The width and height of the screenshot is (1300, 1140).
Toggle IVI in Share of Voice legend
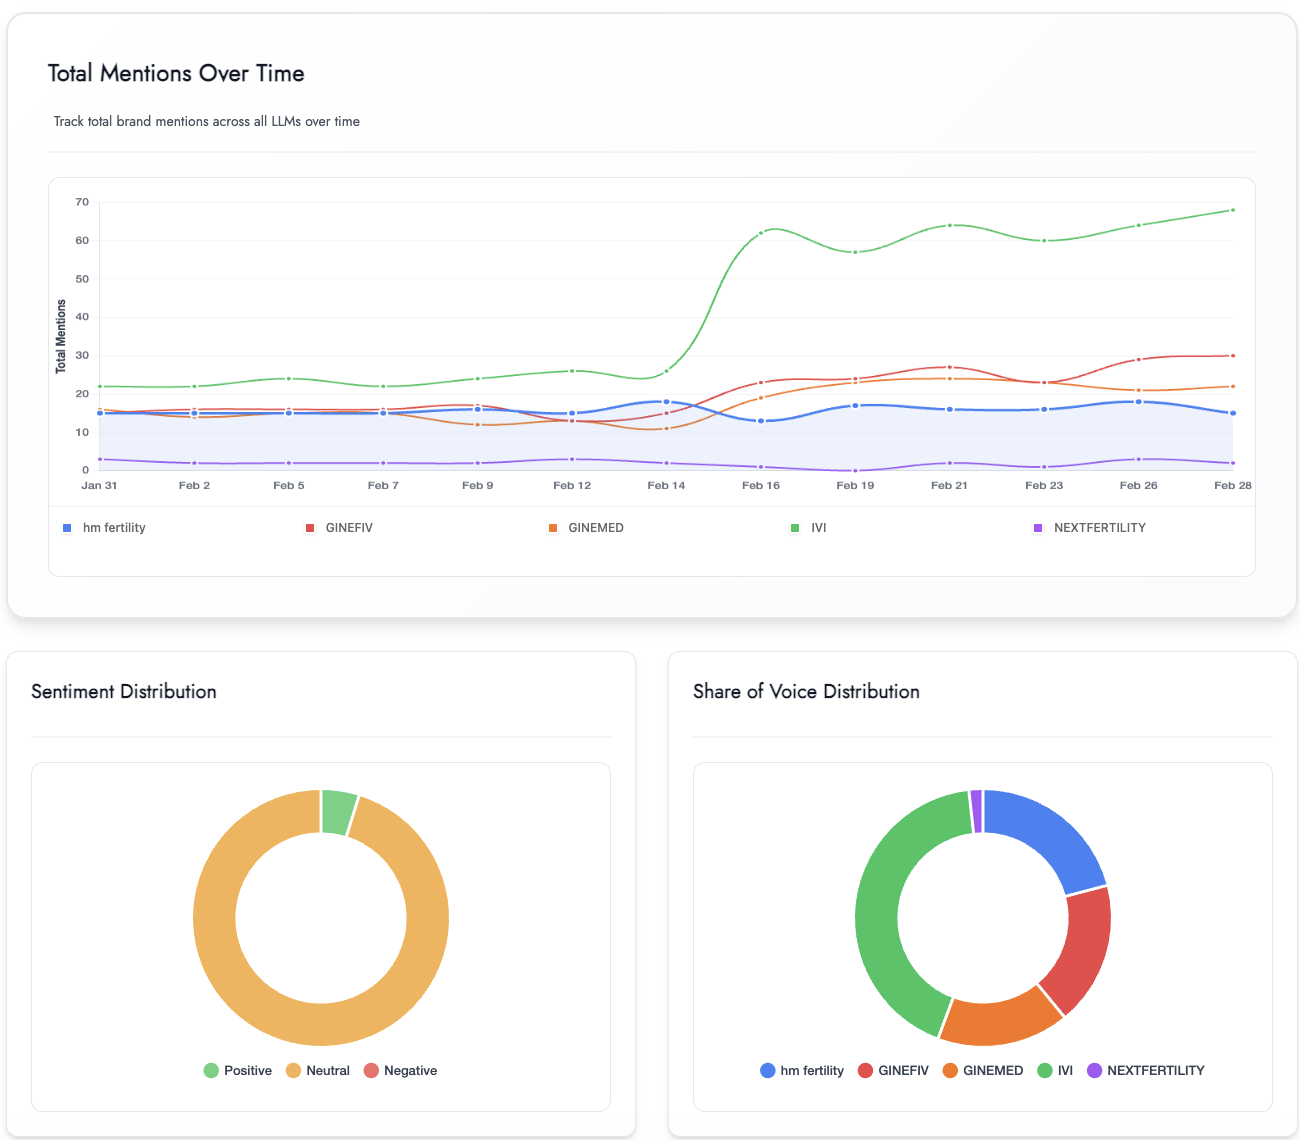[x=1055, y=1071]
